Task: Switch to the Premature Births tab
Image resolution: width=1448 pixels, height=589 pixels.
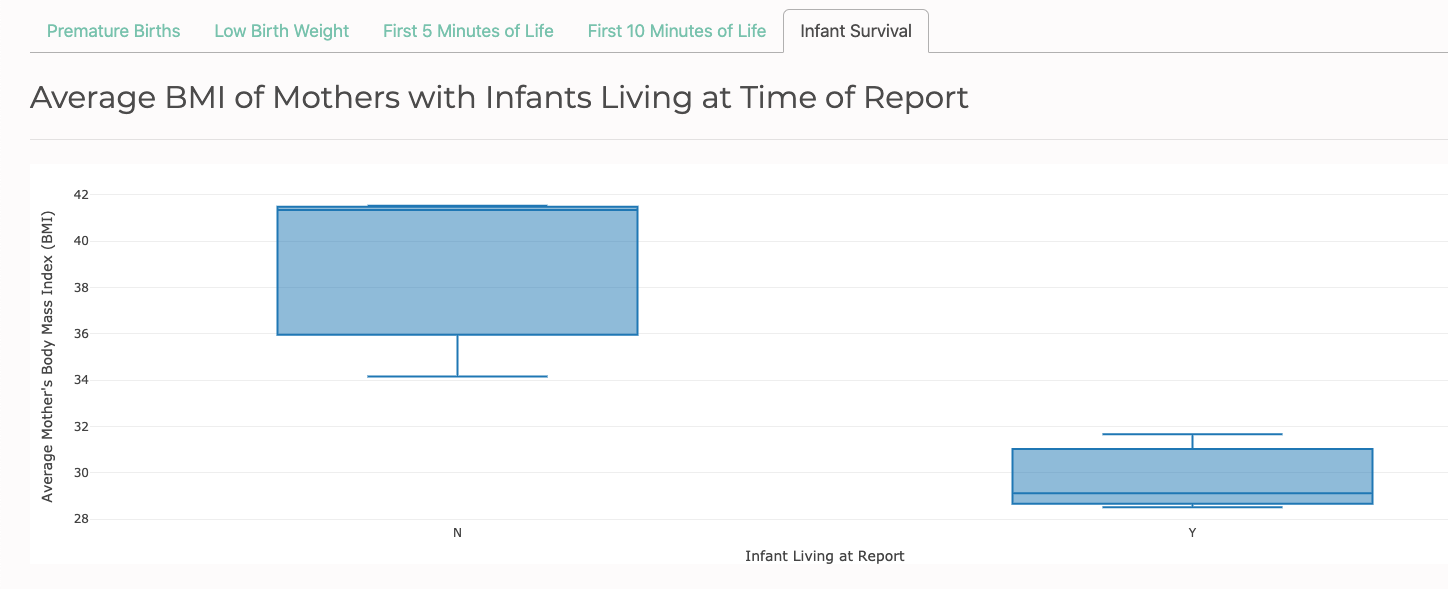Action: tap(113, 31)
